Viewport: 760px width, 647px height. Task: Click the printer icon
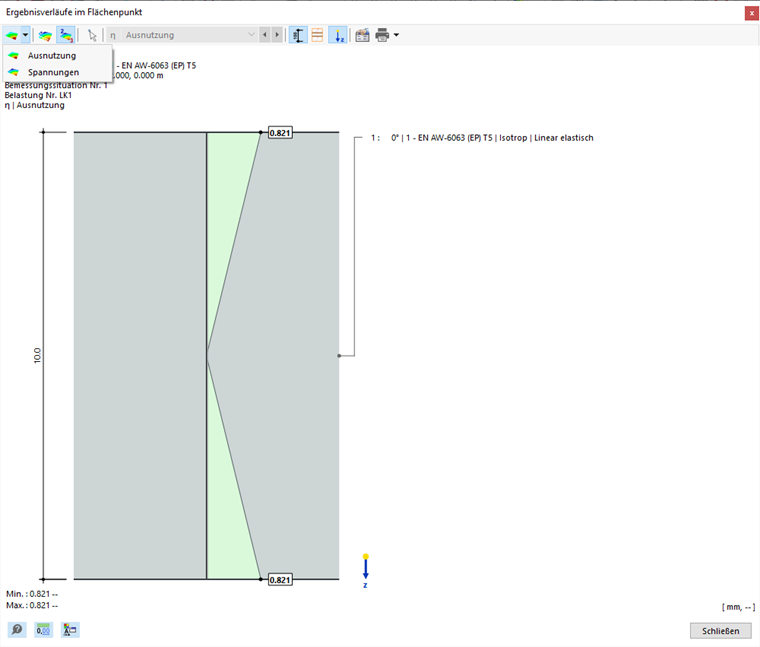point(382,35)
